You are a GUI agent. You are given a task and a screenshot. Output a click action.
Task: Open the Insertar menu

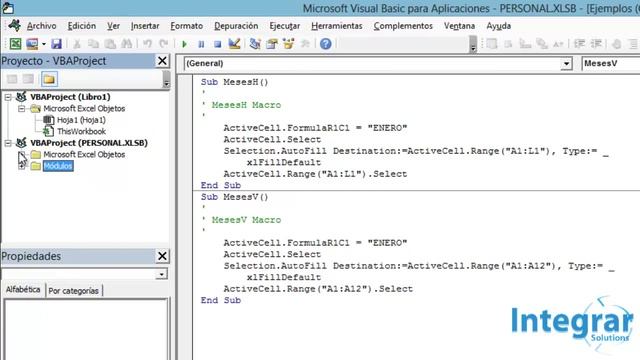[145, 26]
